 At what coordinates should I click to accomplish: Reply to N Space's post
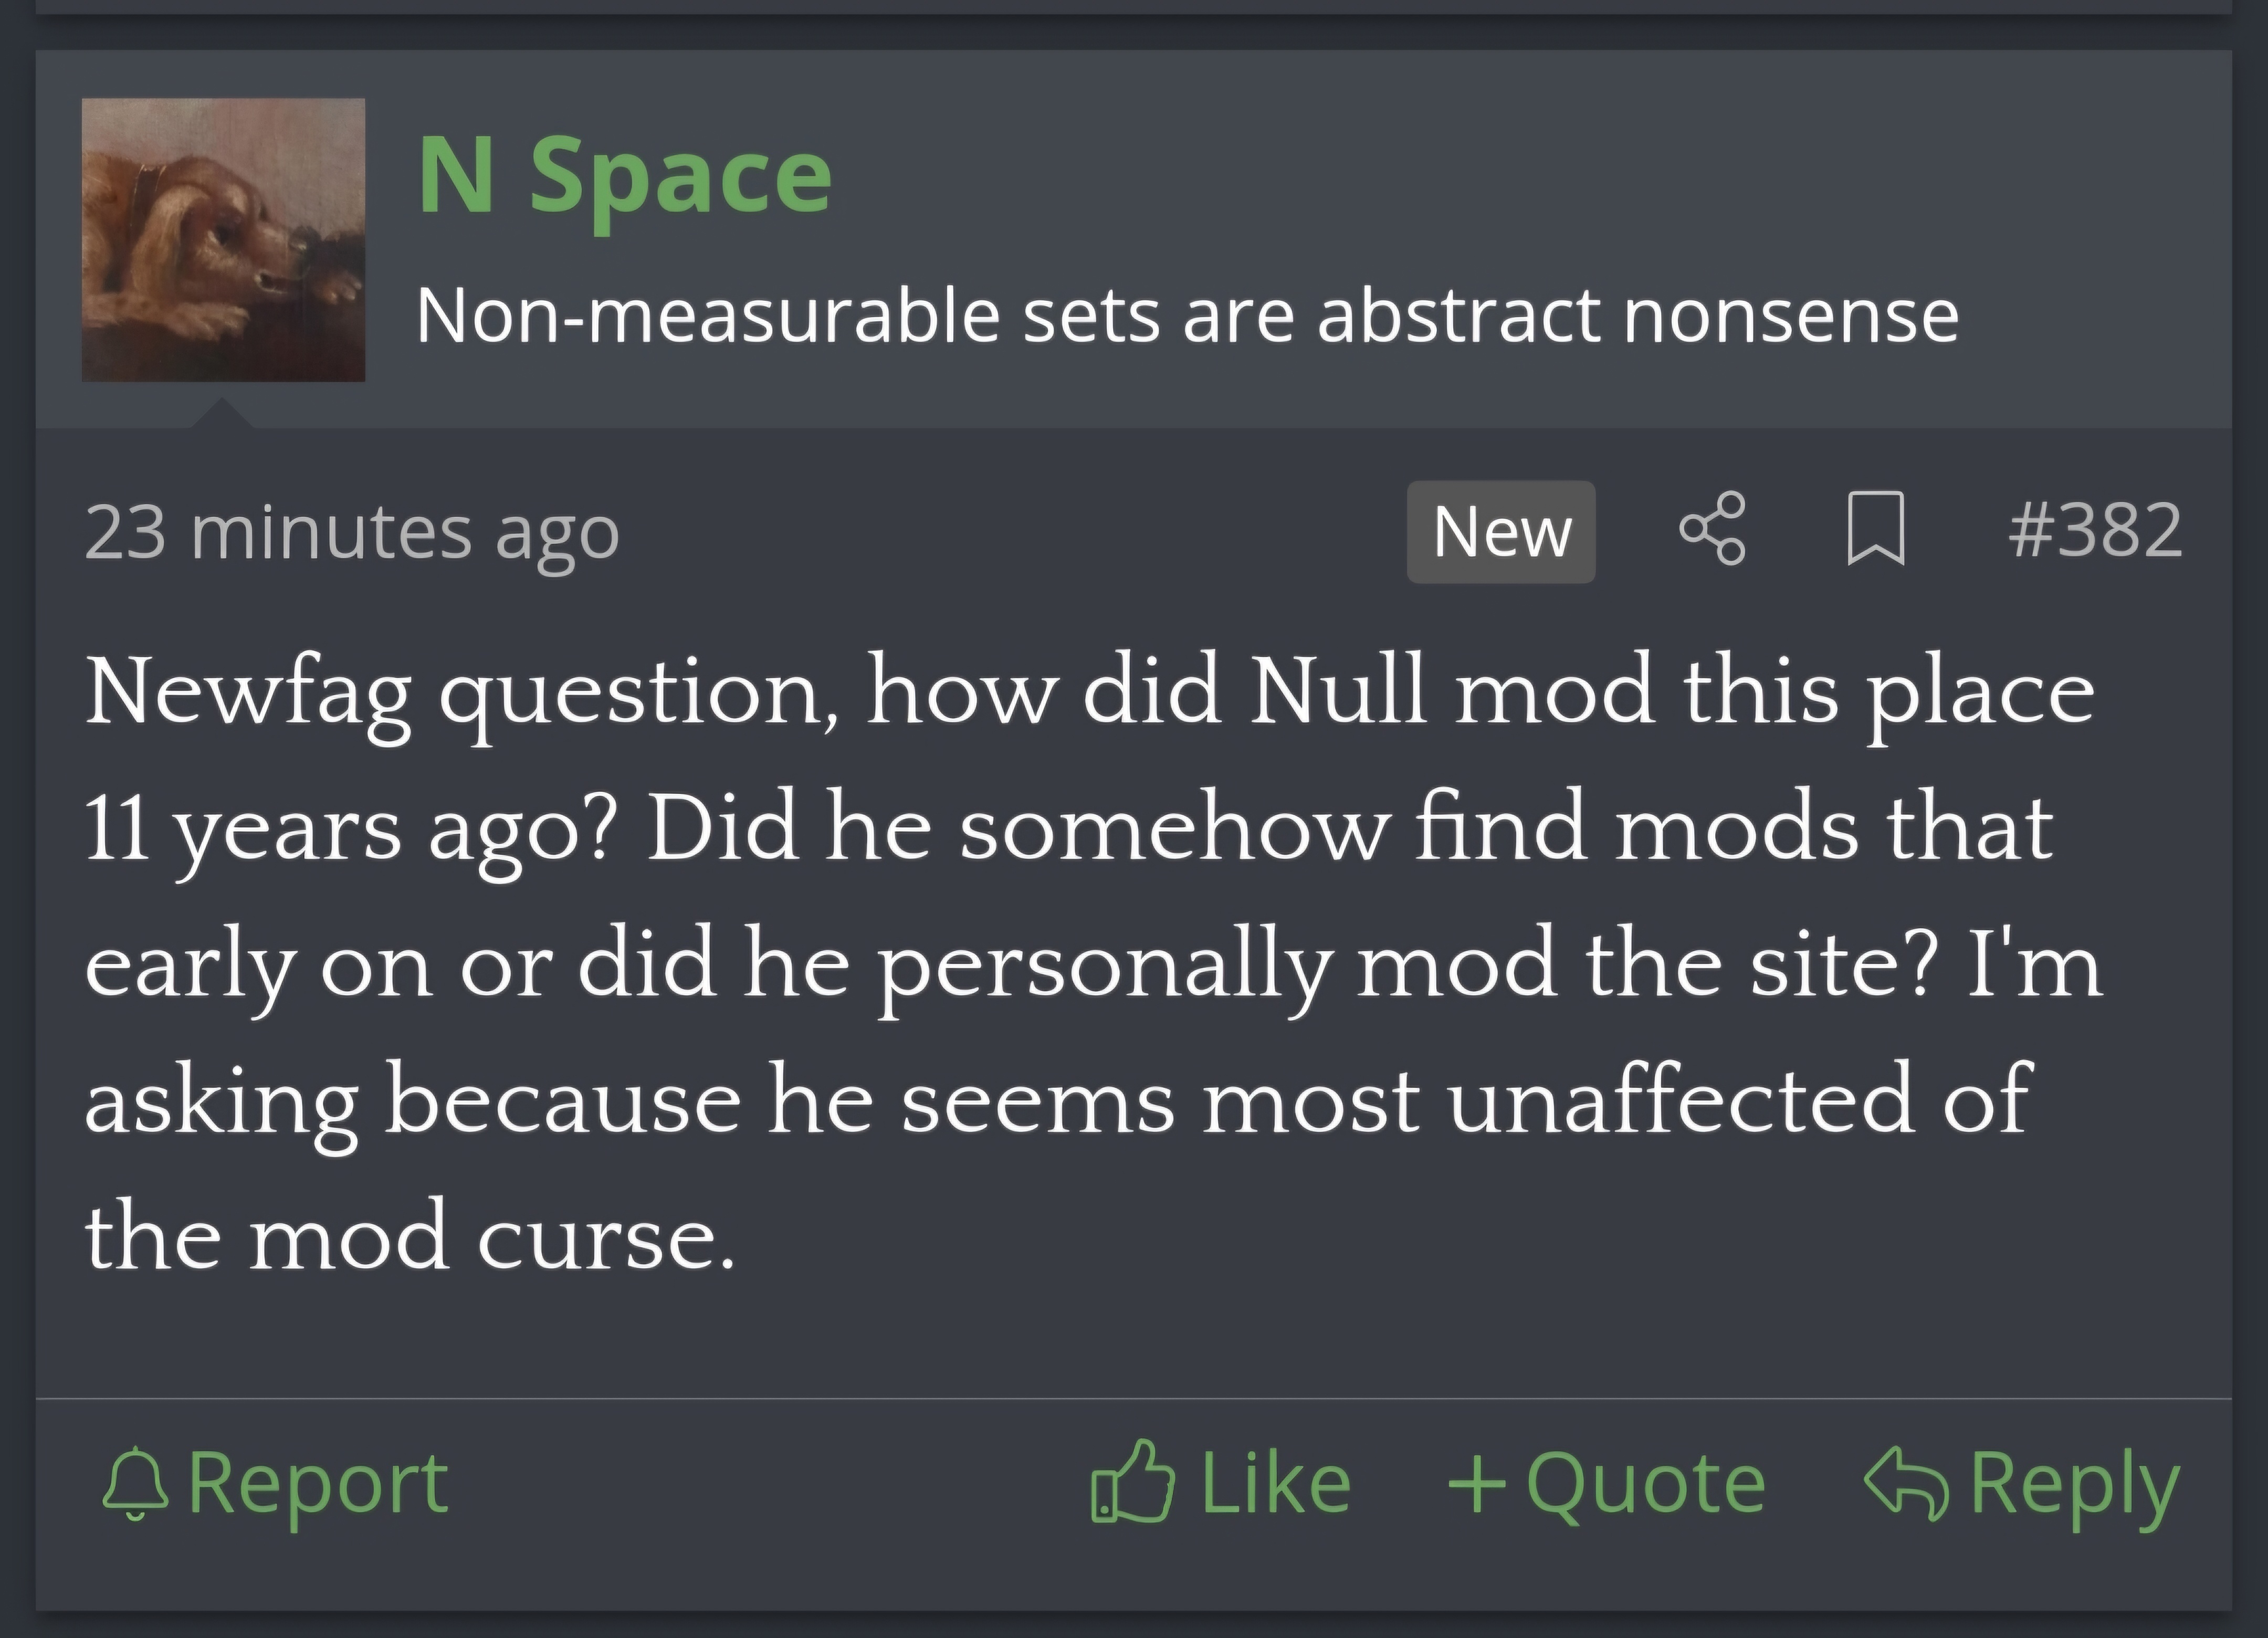coord(2021,1486)
